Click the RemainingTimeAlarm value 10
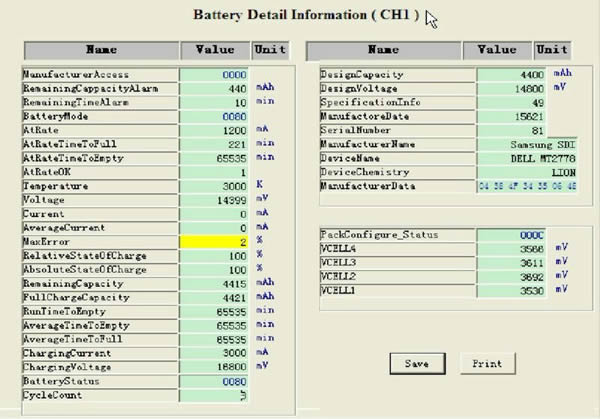 [x=214, y=103]
